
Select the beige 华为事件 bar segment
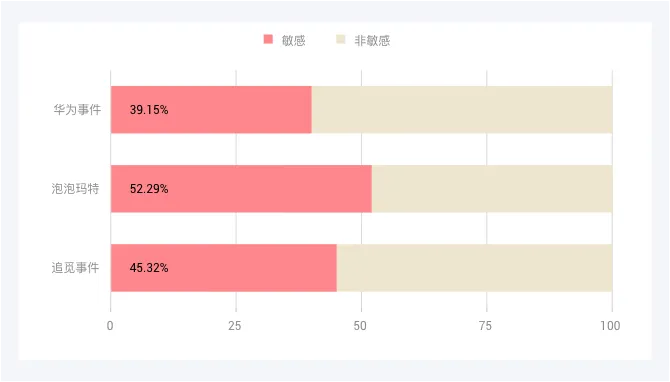click(462, 110)
